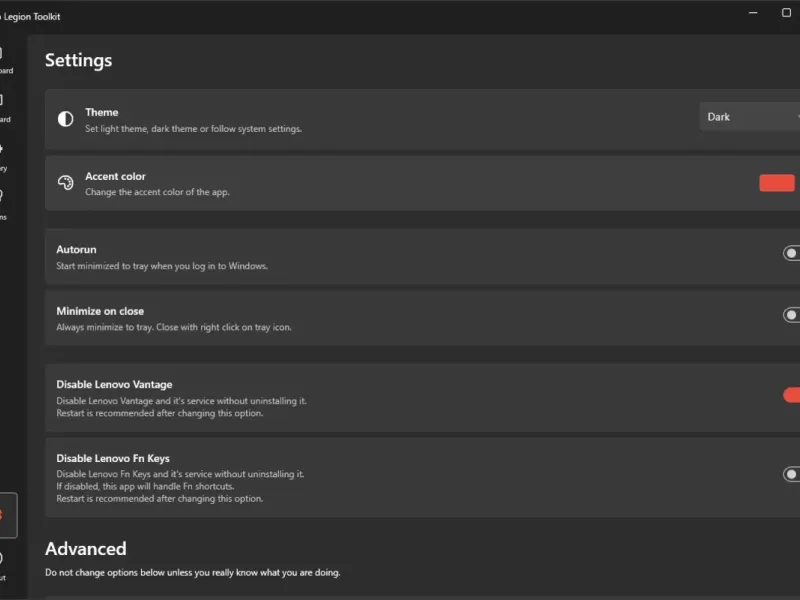Maximize the Legion Toolkit window
Viewport: 800px width, 600px height.
786,13
